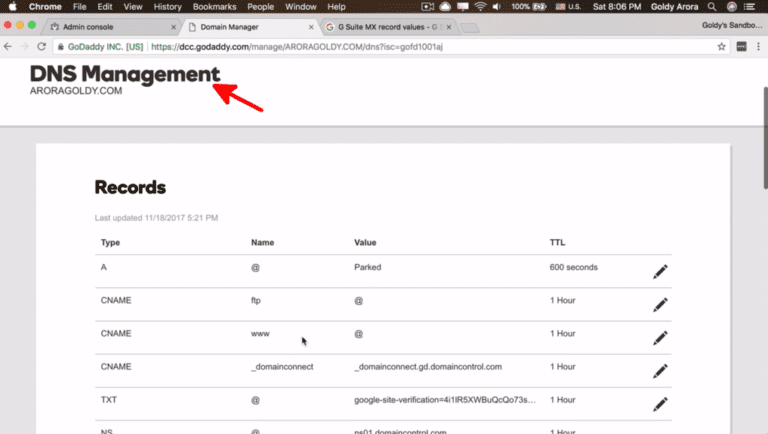Click the page's vertical scrollbar
The height and width of the screenshot is (434, 768).
[765, 138]
